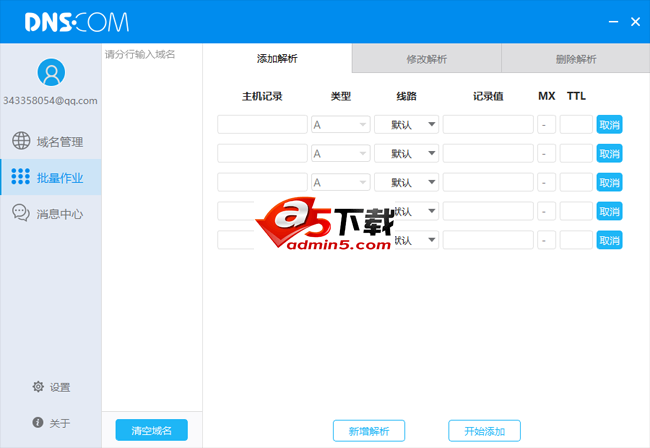
Task: Click 关于 label
Action: tap(60, 423)
